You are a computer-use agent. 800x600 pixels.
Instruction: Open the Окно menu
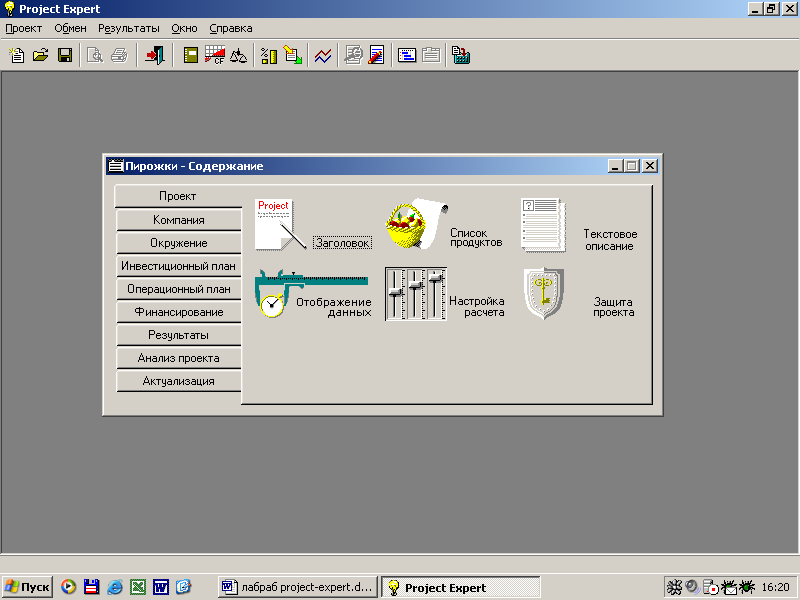click(x=184, y=29)
